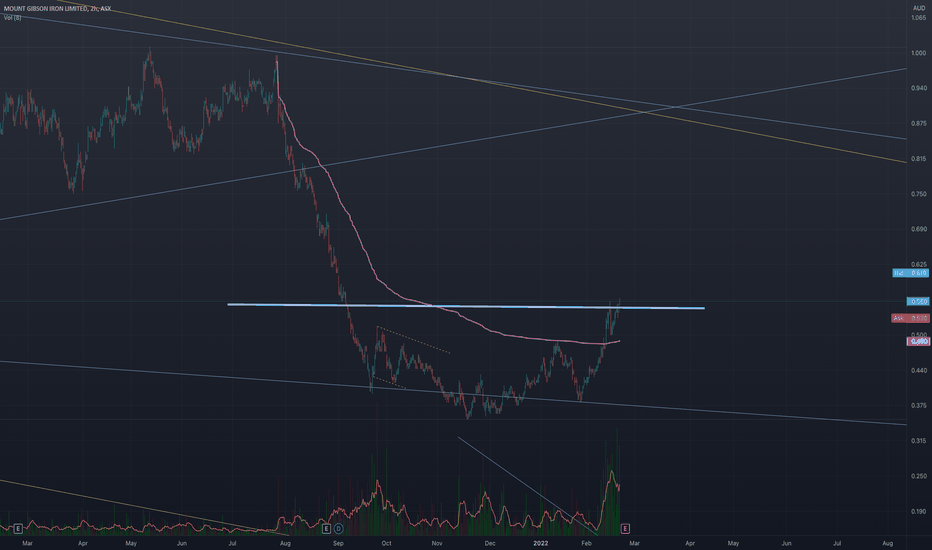Click the dividend D marker near Sep
Viewport: 932px width, 550px height.
point(338,529)
